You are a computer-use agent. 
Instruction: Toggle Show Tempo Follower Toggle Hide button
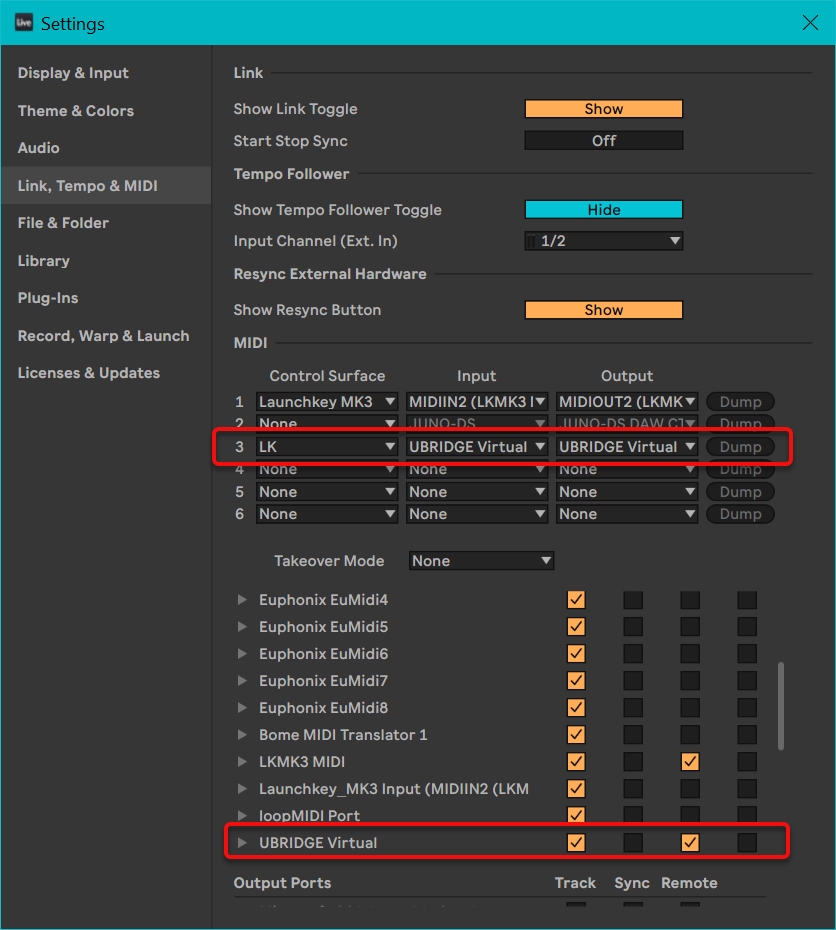click(x=603, y=210)
